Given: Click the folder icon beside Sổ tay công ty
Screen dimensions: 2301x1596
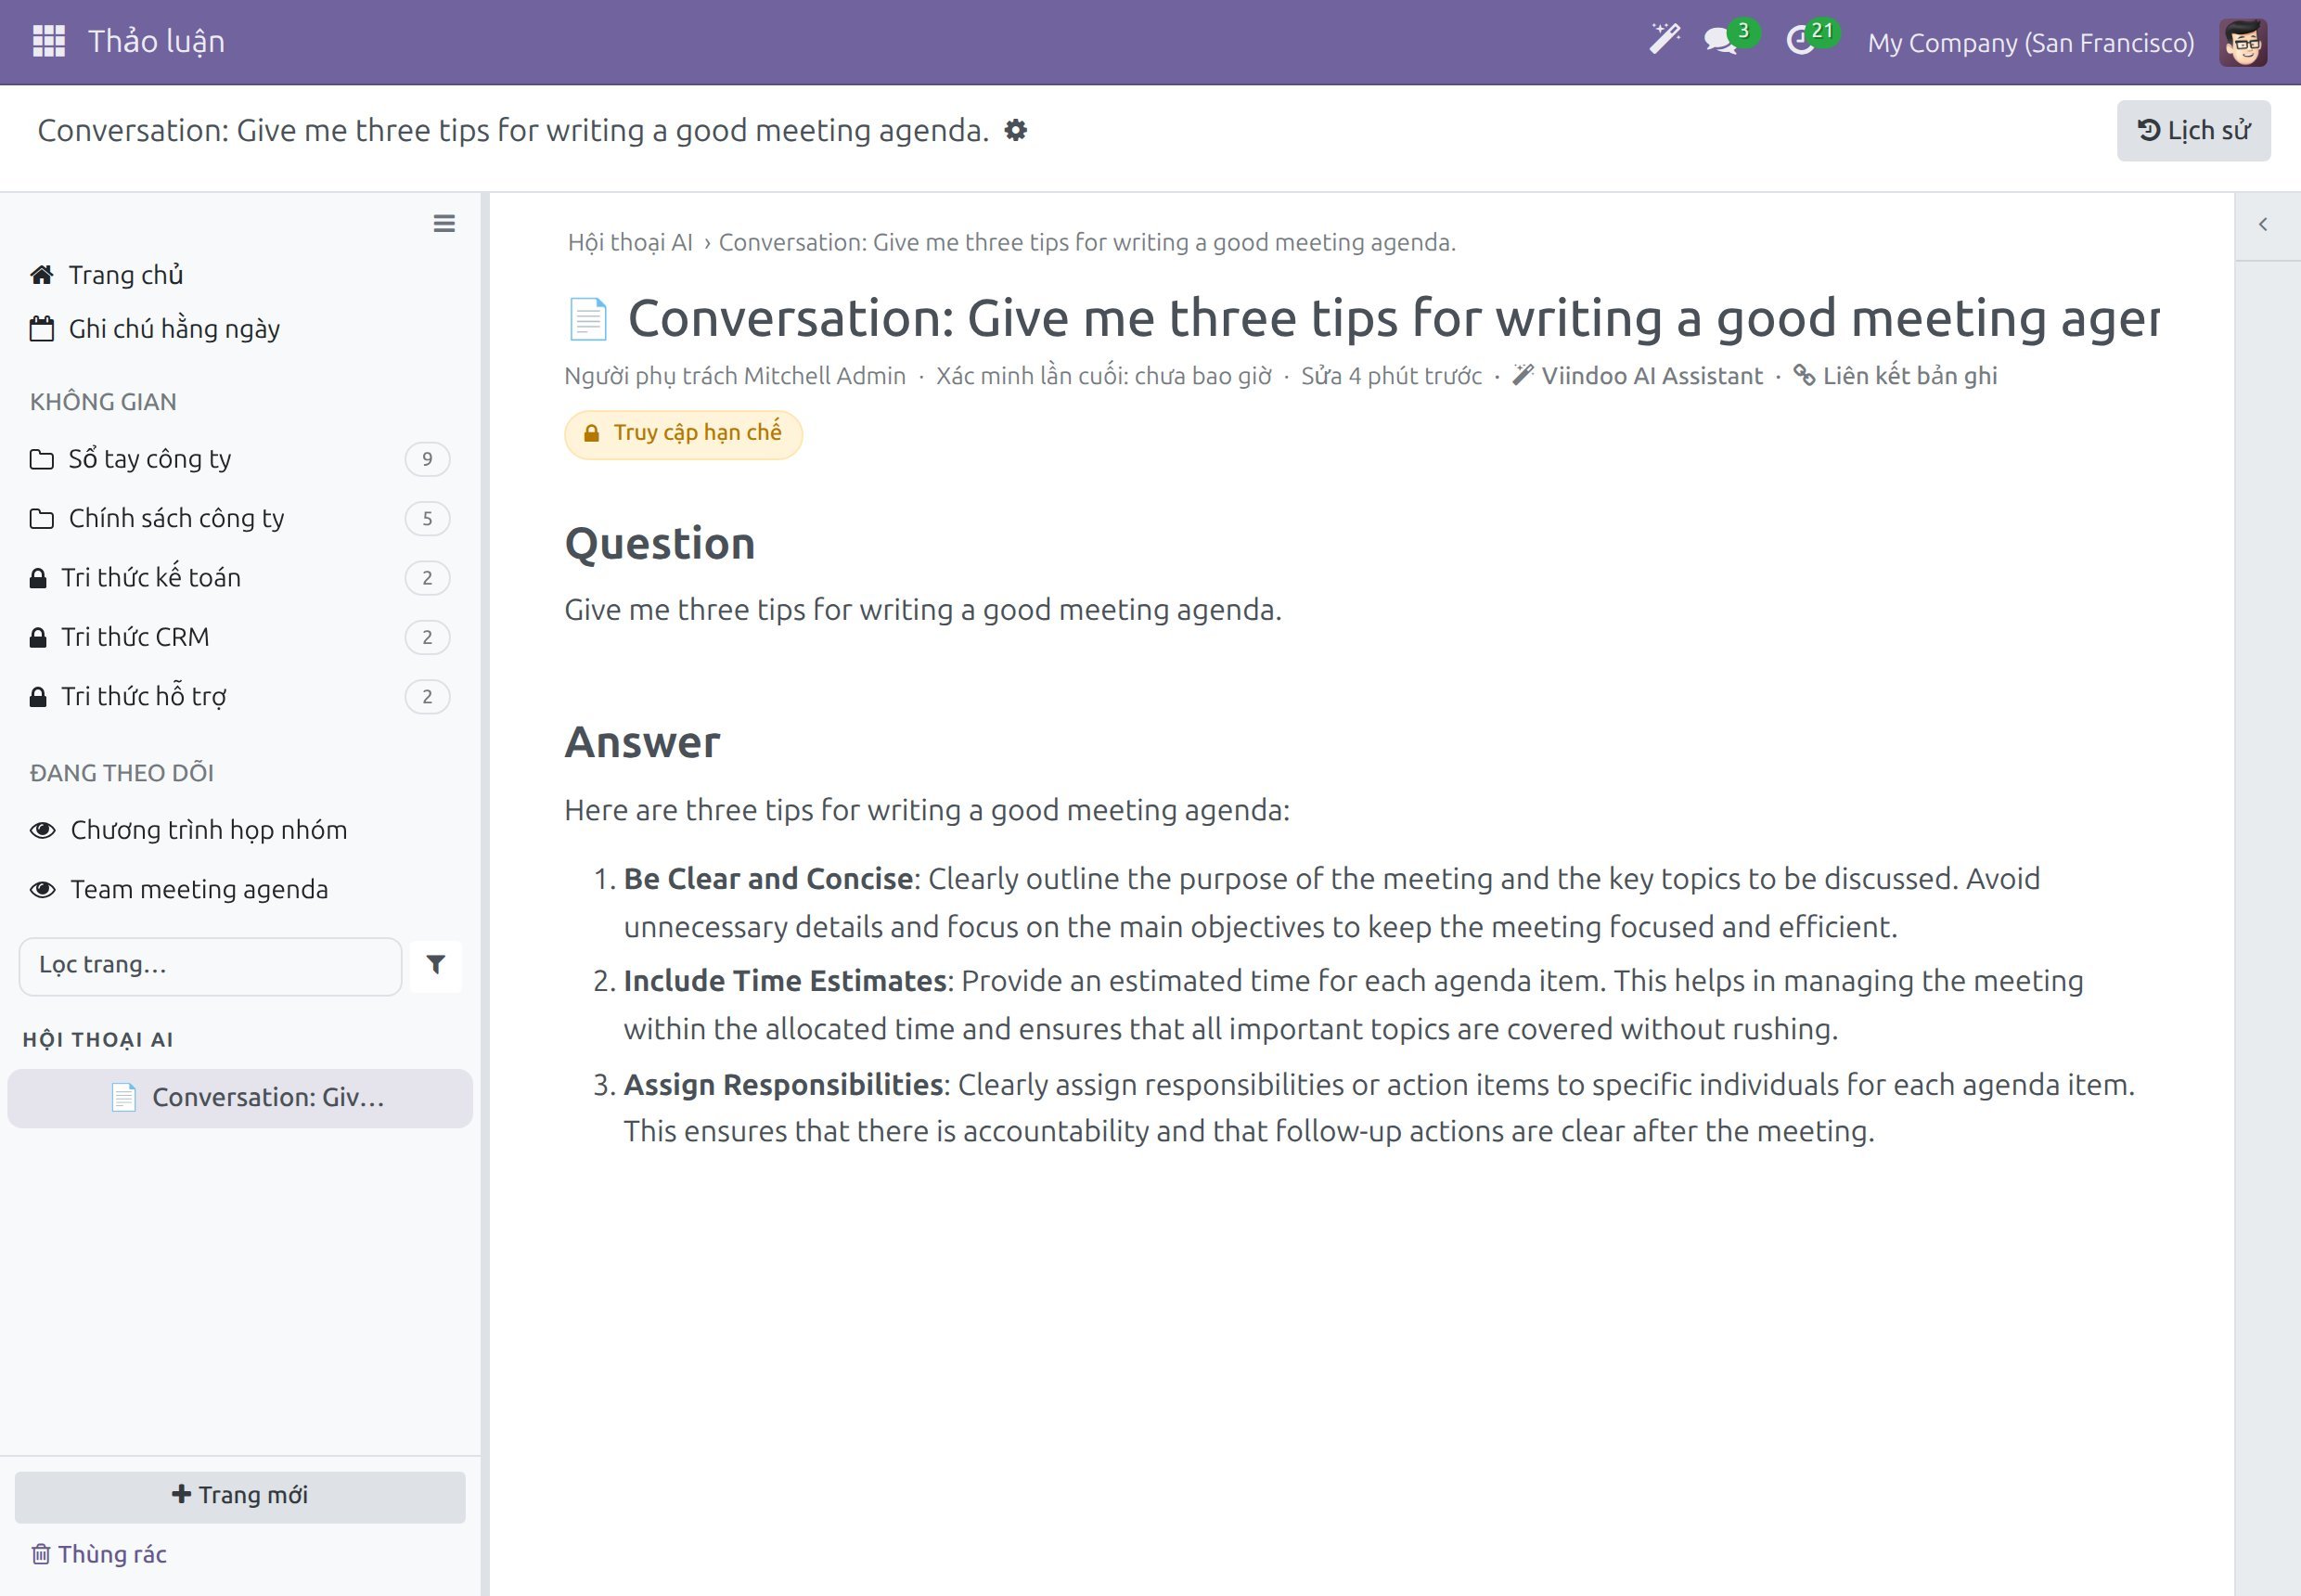Looking at the screenshot, I should pos(41,459).
